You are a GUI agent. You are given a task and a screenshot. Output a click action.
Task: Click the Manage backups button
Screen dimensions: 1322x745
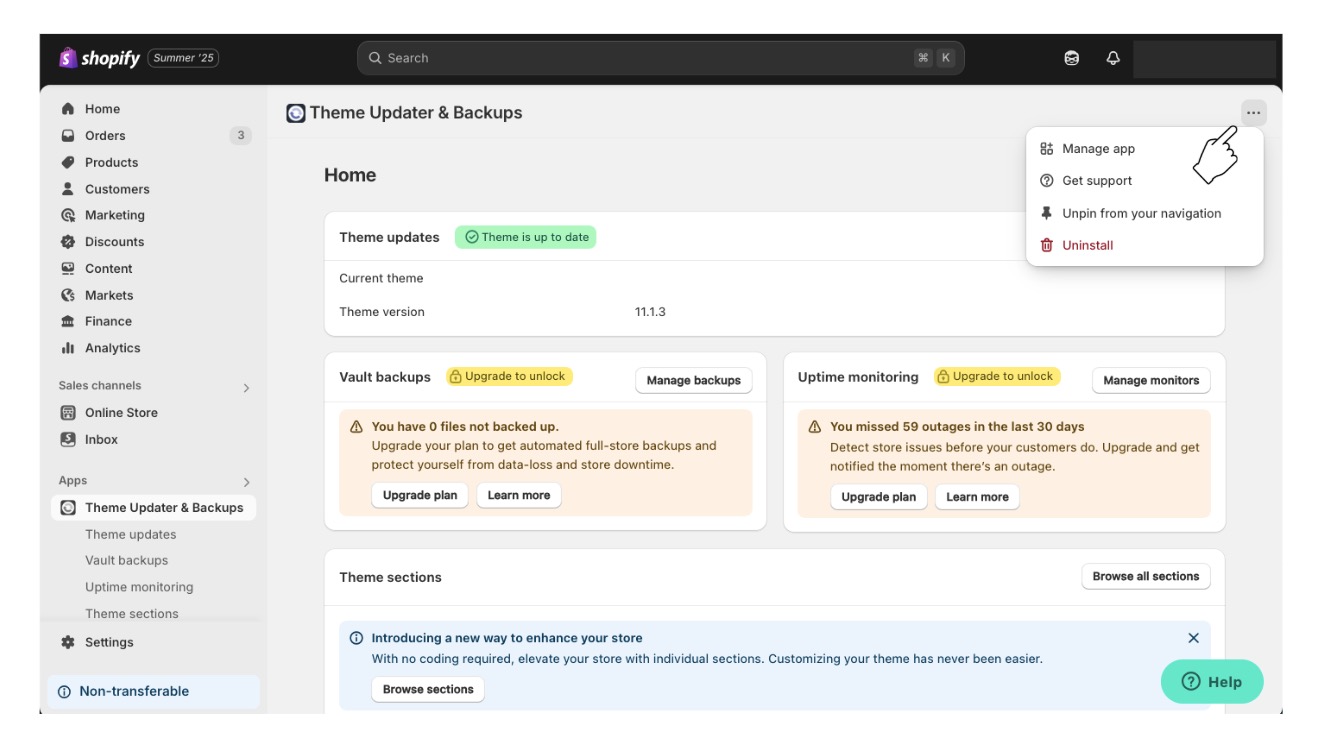694,380
